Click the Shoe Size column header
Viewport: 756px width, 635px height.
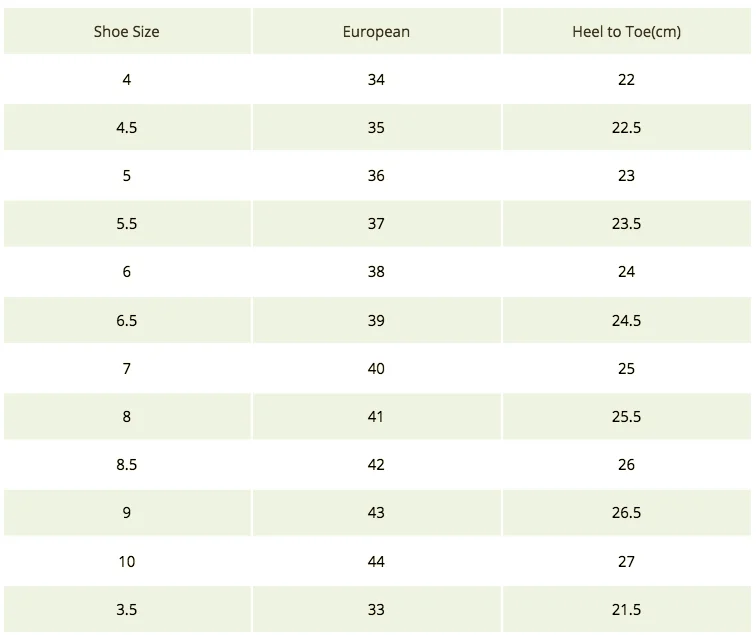coord(127,31)
